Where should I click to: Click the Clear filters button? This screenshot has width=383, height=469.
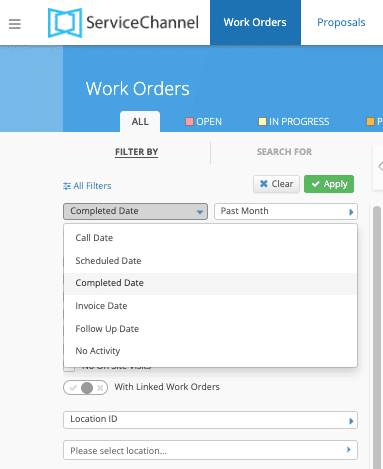pyautogui.click(x=276, y=184)
